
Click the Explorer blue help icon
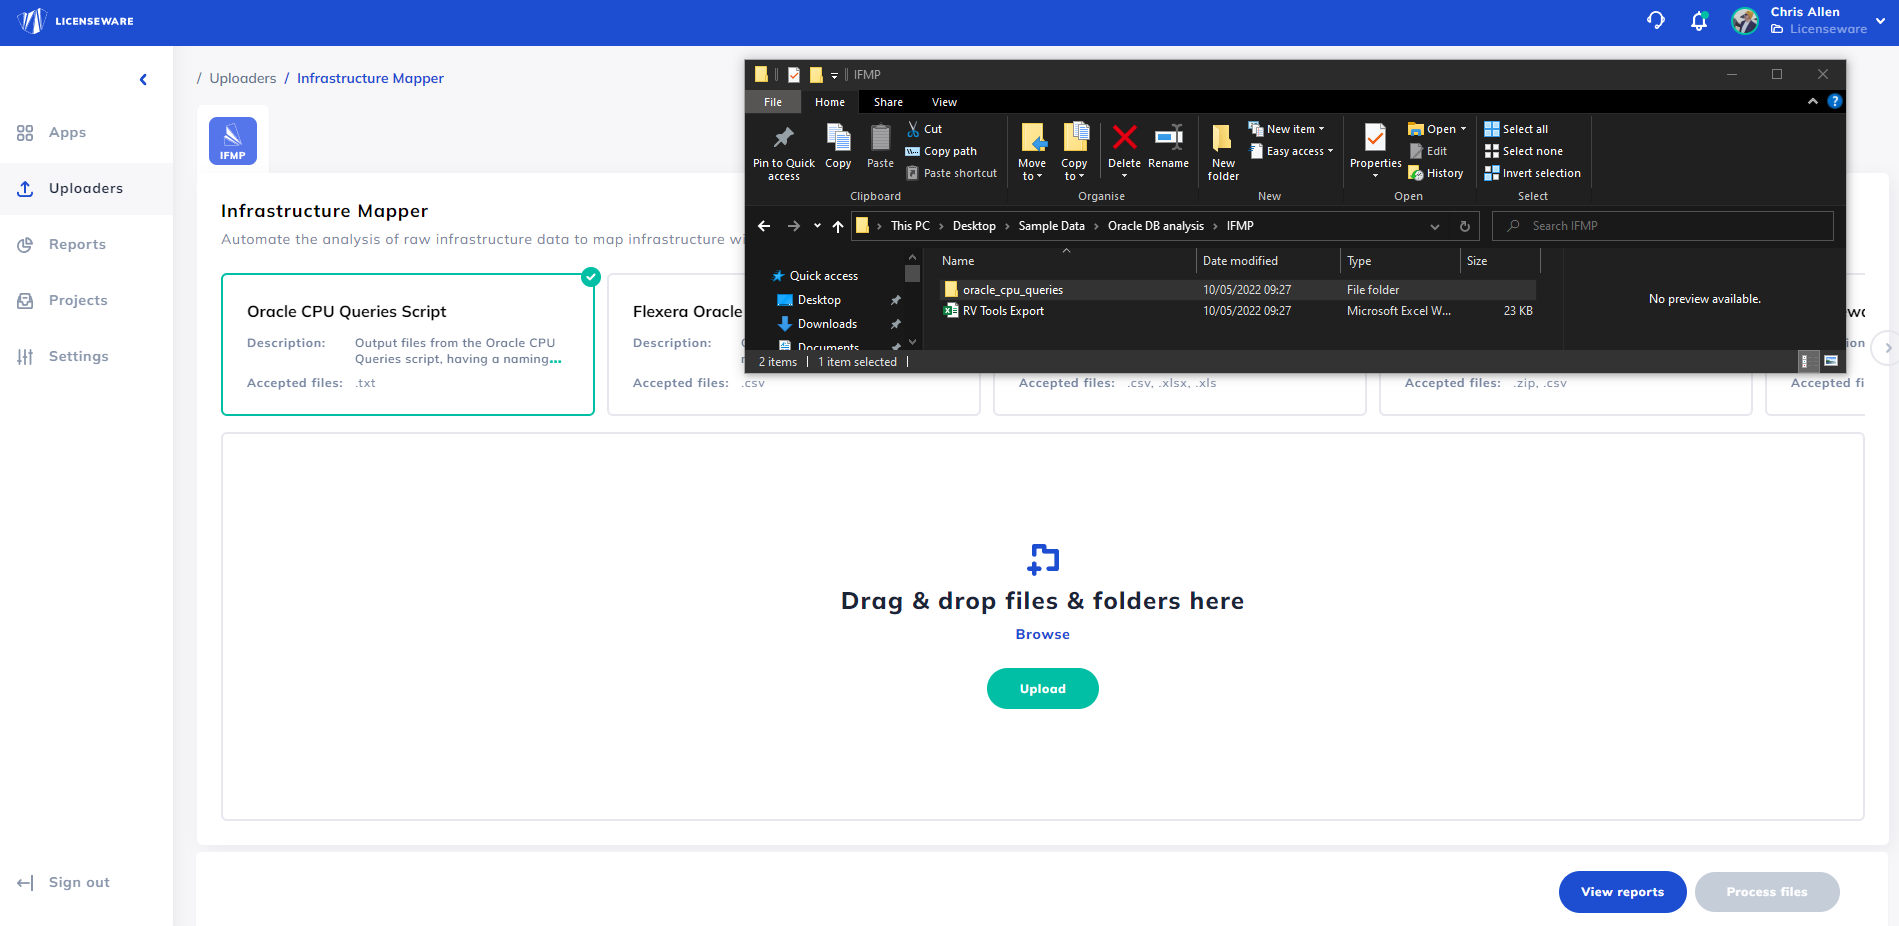point(1834,101)
